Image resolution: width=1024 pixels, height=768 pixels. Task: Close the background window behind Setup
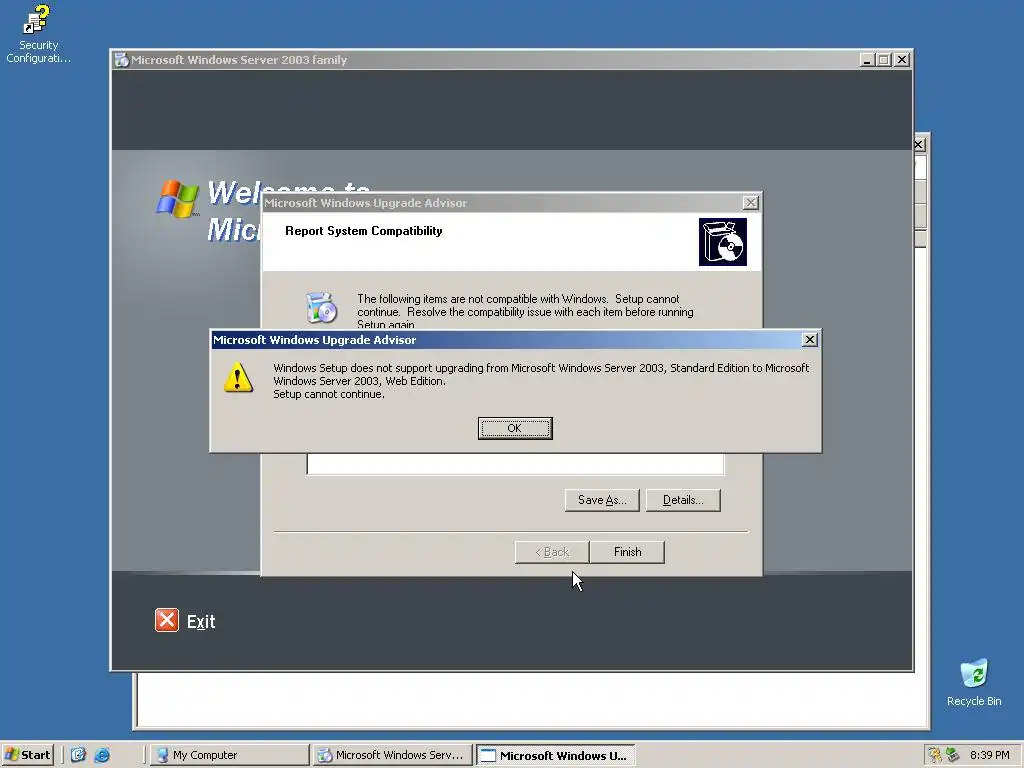(919, 144)
